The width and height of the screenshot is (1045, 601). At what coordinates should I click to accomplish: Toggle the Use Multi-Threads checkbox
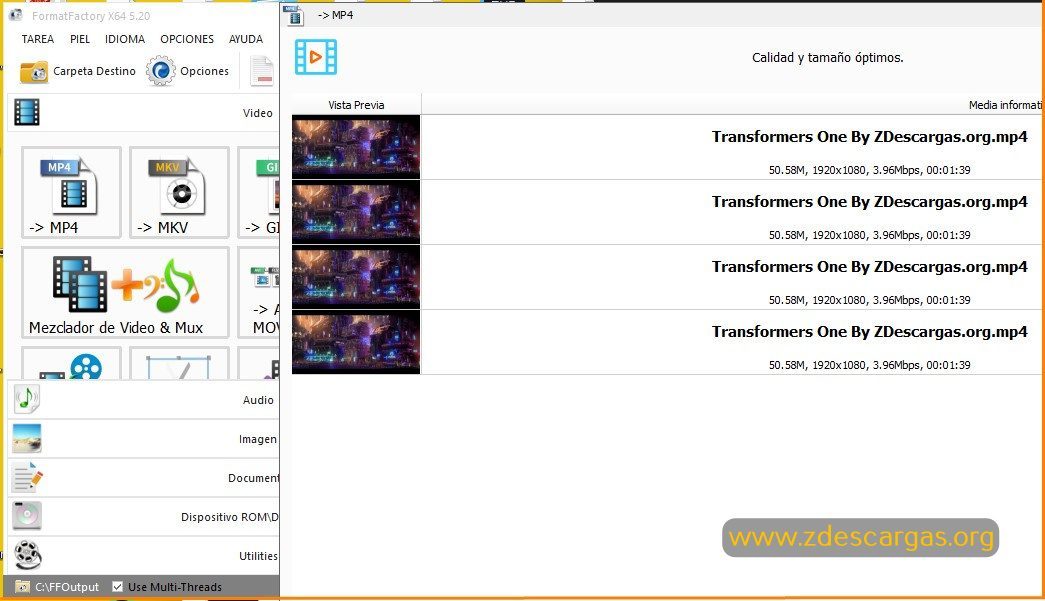pyautogui.click(x=117, y=587)
